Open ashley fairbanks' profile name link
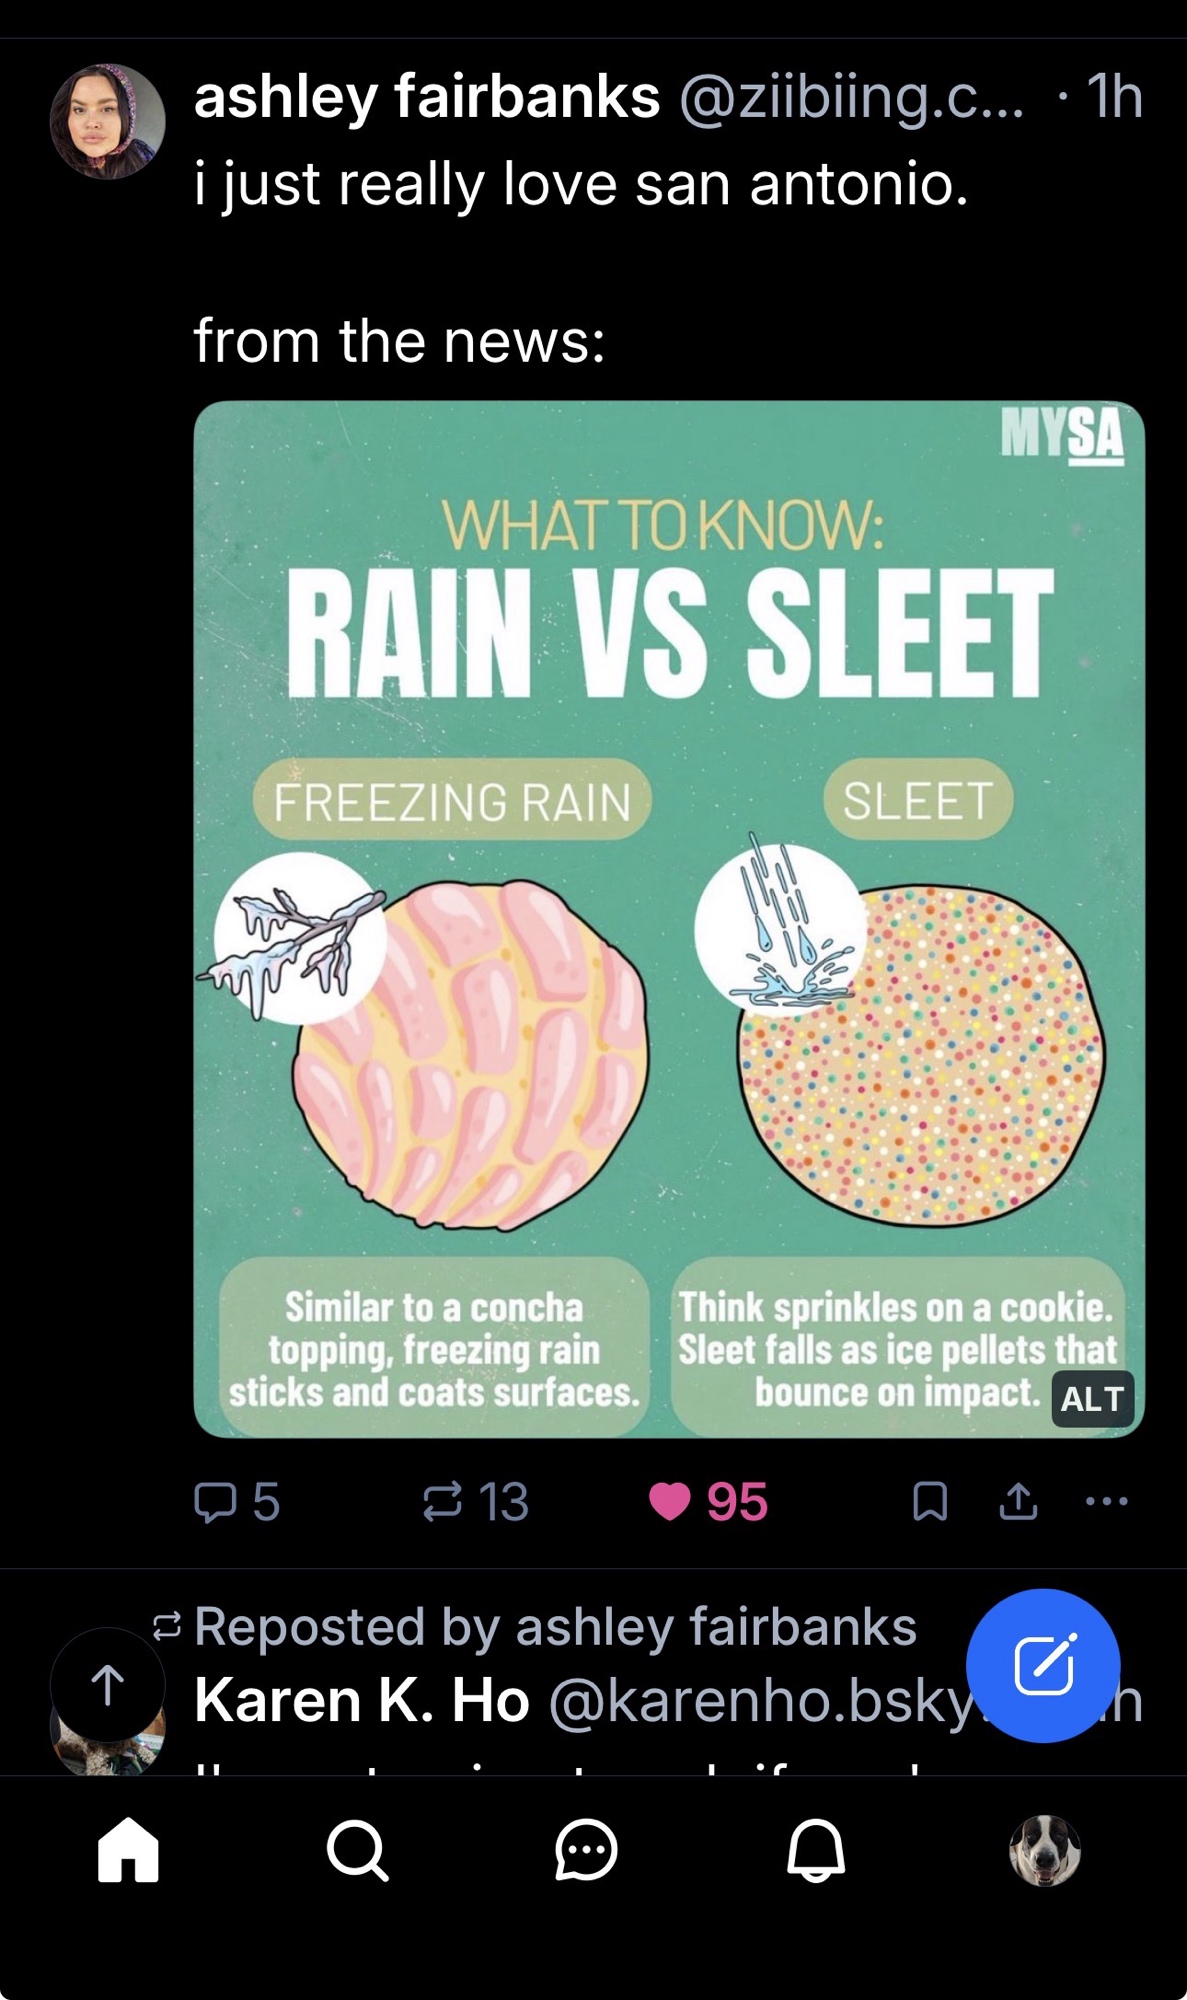Image resolution: width=1187 pixels, height=2000 pixels. [x=427, y=97]
